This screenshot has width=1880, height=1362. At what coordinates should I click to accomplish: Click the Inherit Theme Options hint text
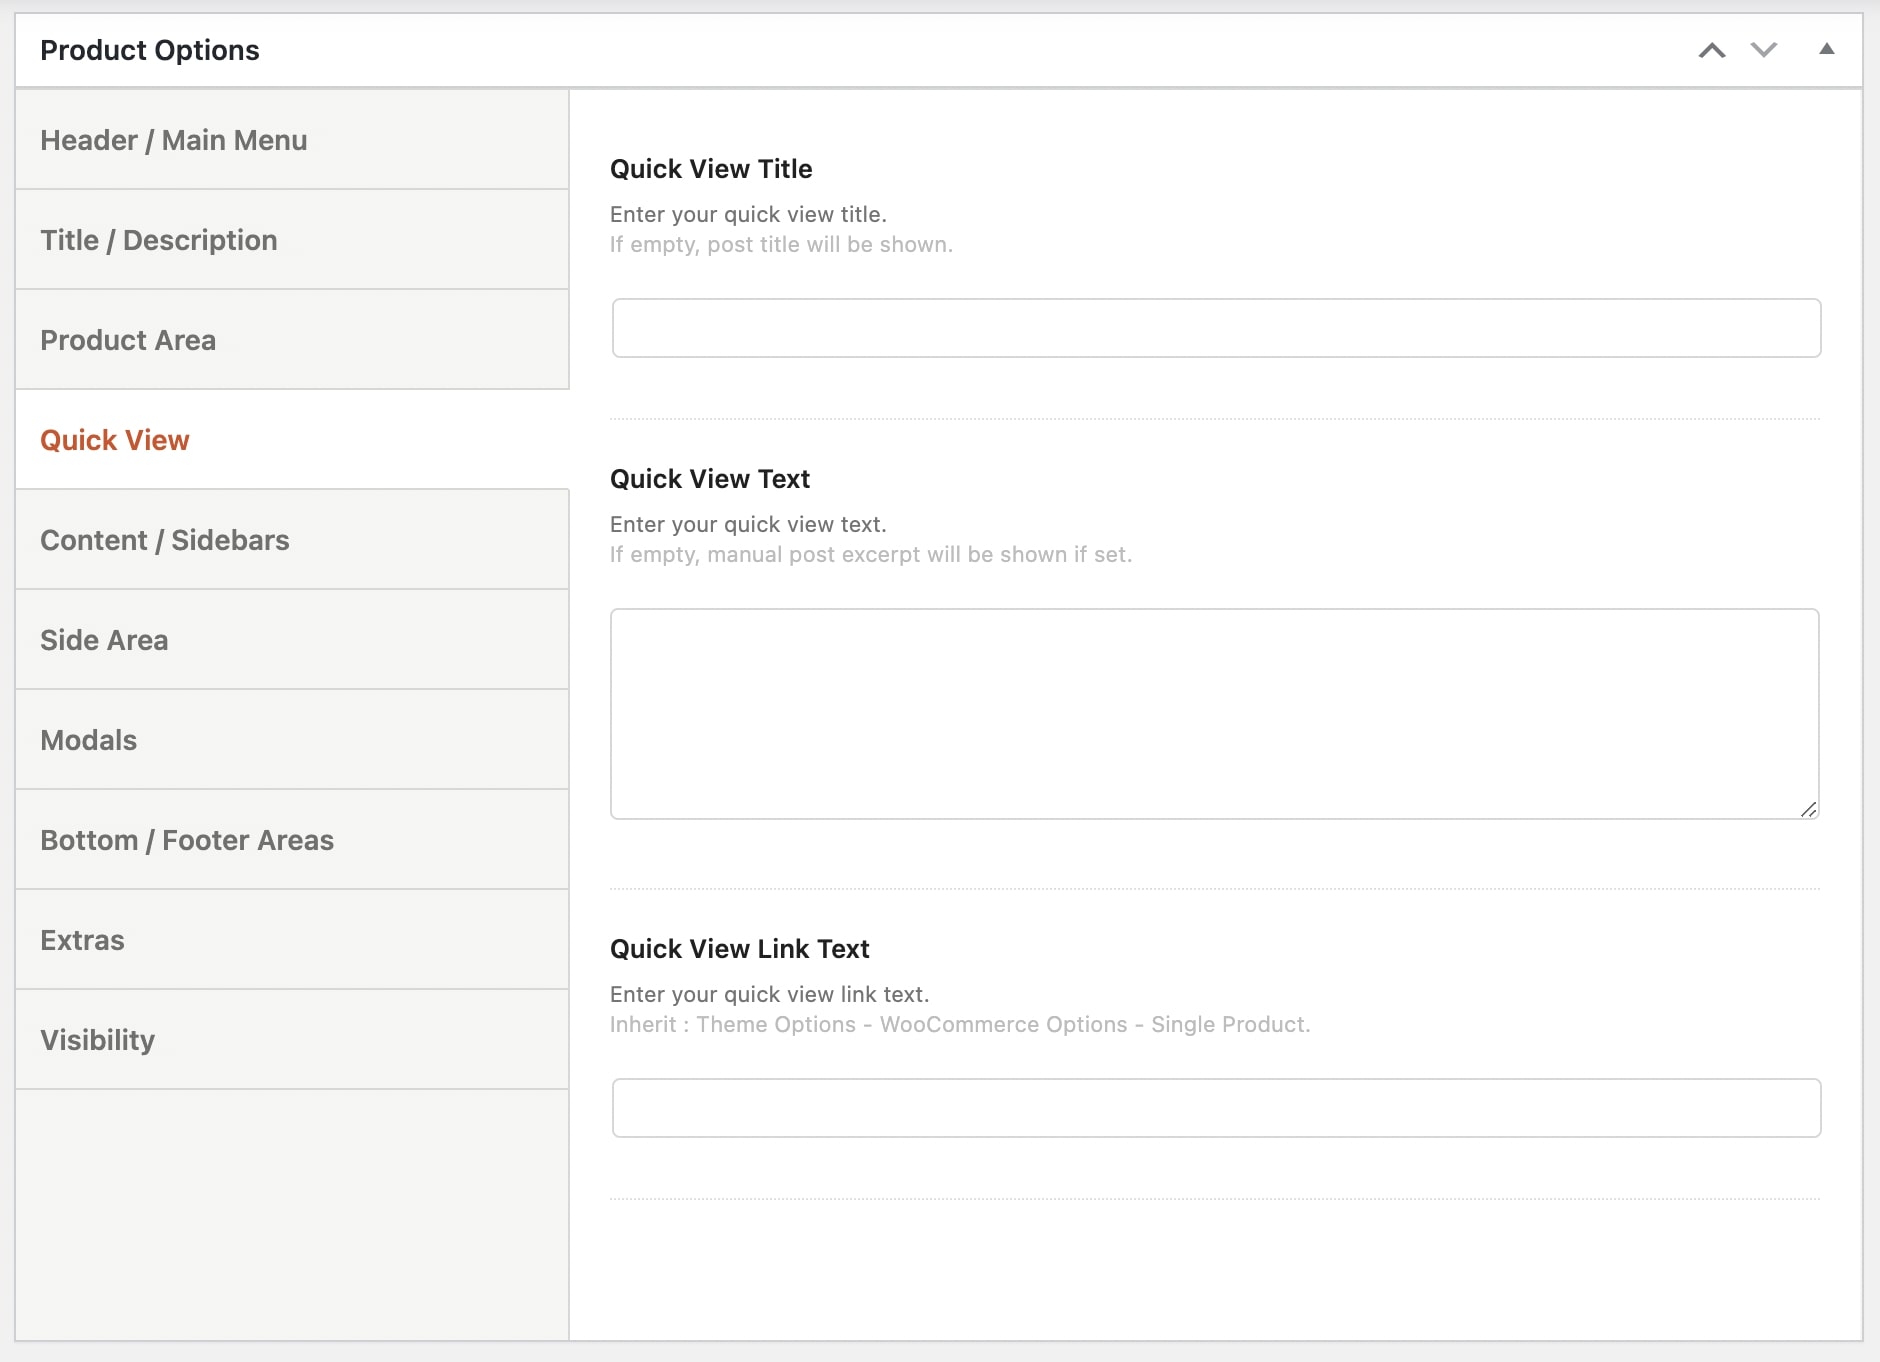tap(959, 1024)
